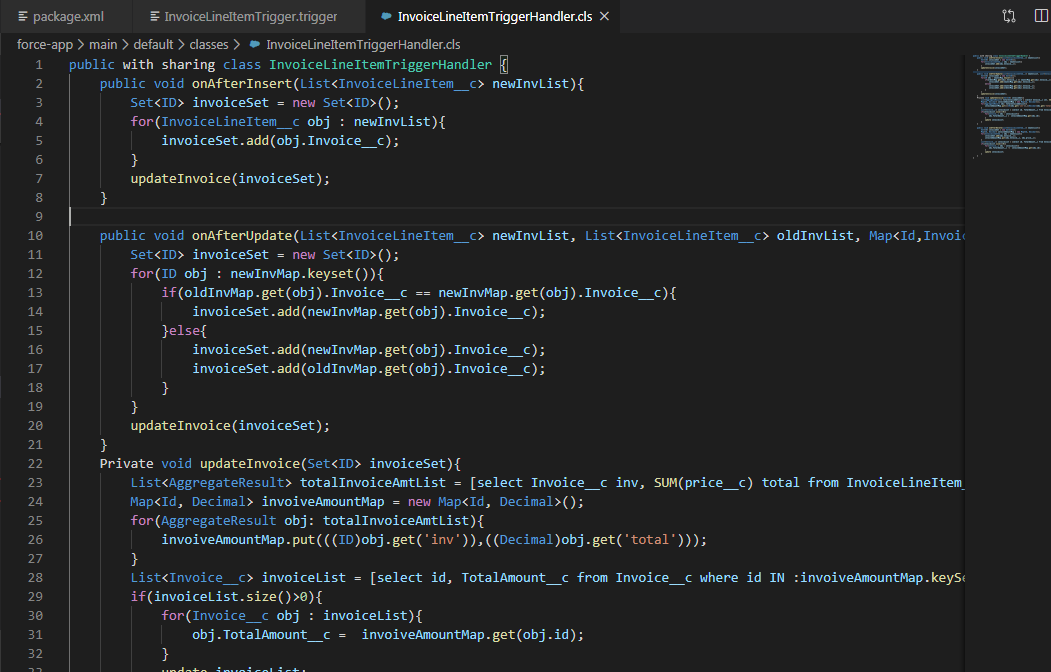Expand the default folder breadcrumb
1051x672 pixels.
[x=153, y=44]
